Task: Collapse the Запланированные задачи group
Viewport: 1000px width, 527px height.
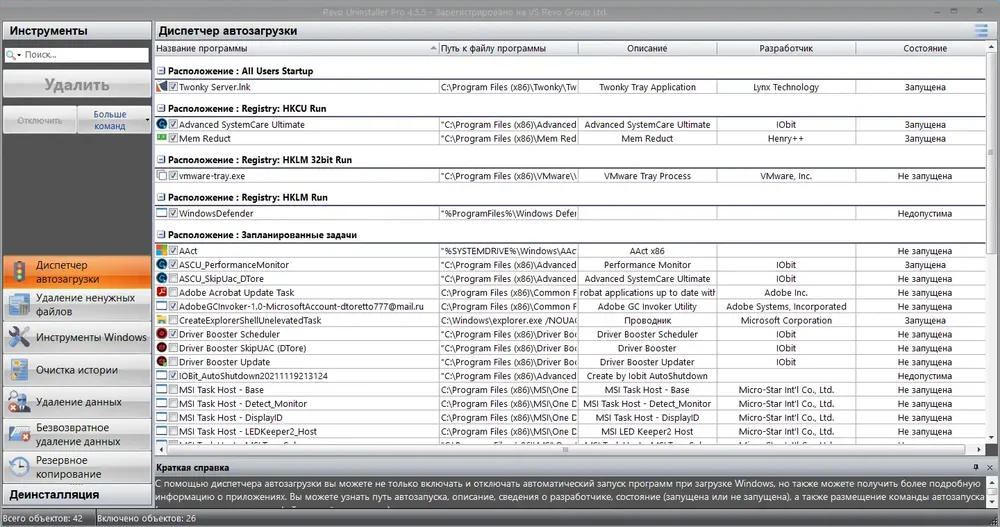Action: 161,235
